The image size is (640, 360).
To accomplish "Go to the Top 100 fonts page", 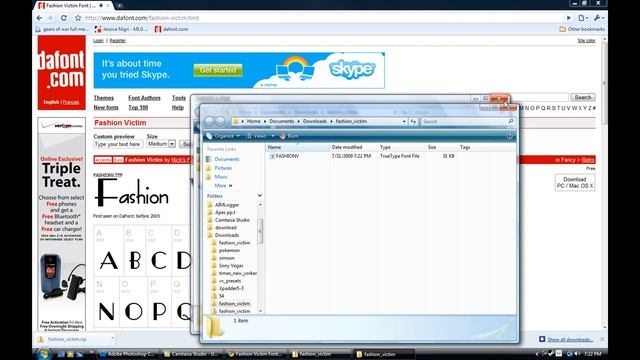I will coord(138,108).
